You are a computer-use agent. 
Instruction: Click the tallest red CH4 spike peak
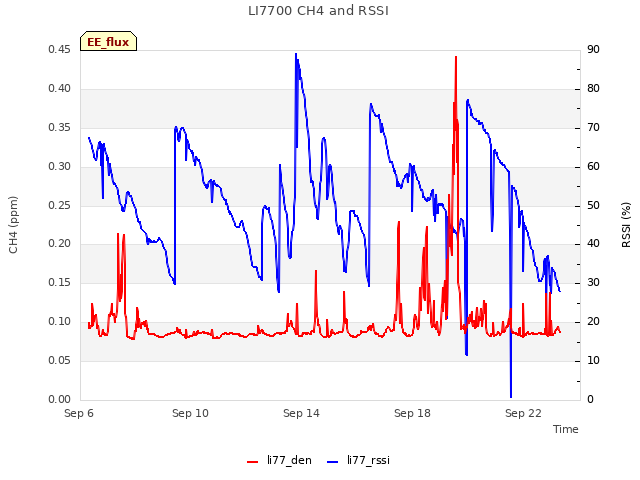pos(456,58)
